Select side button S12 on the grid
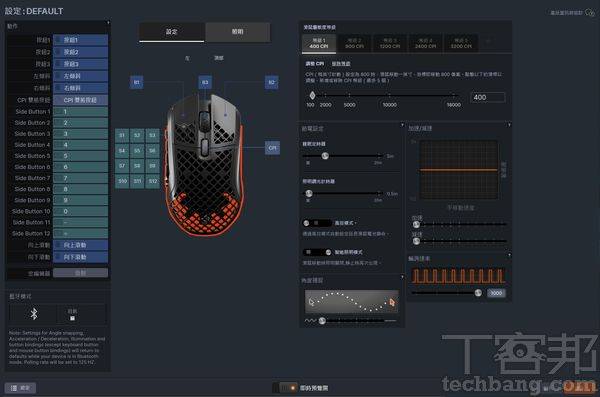This screenshot has width=600, height=397. [152, 181]
